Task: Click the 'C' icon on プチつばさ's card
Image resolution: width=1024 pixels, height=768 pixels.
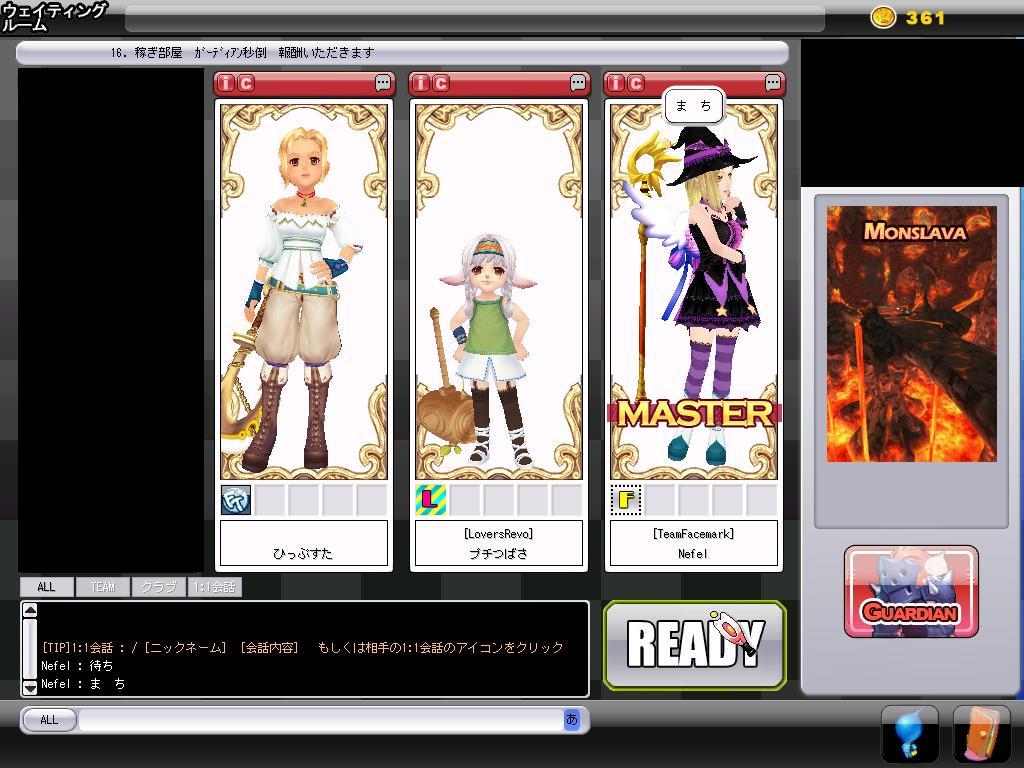Action: tap(441, 83)
